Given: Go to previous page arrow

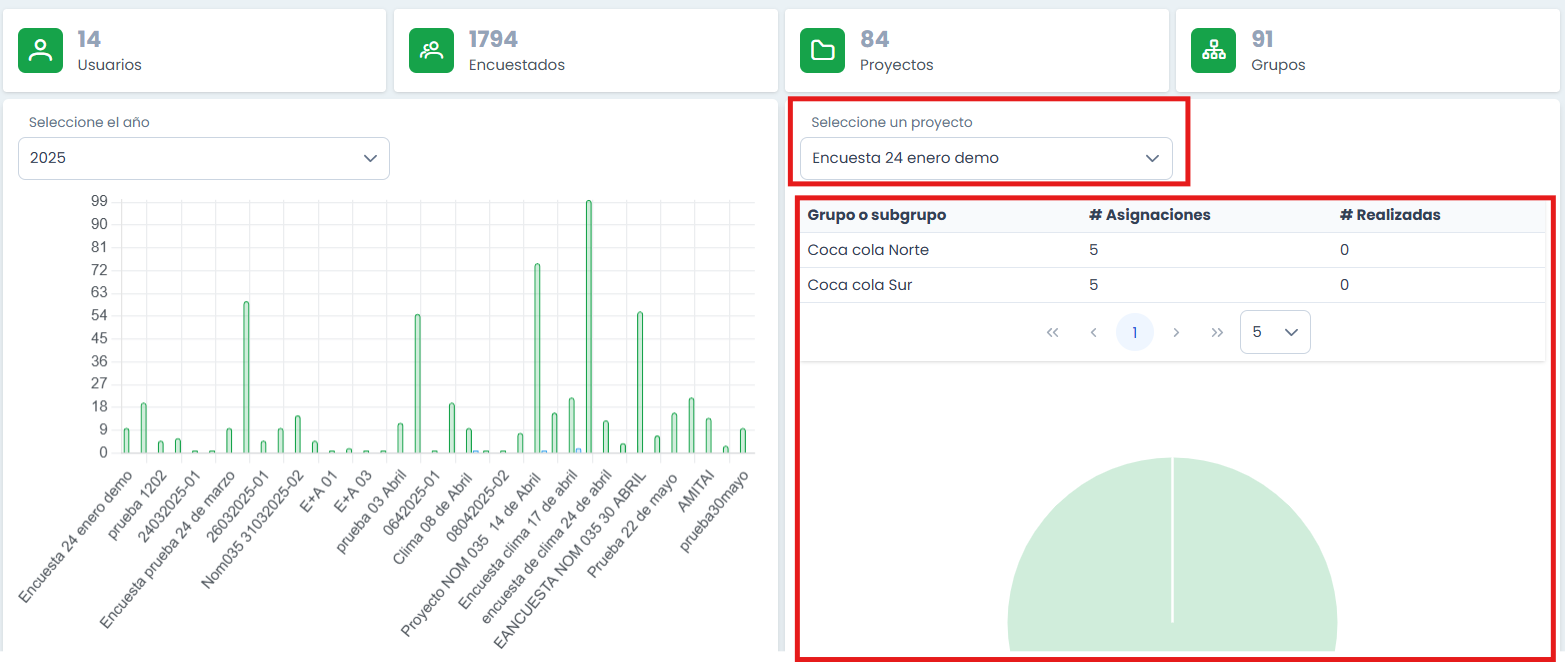Looking at the screenshot, I should click(x=1094, y=332).
